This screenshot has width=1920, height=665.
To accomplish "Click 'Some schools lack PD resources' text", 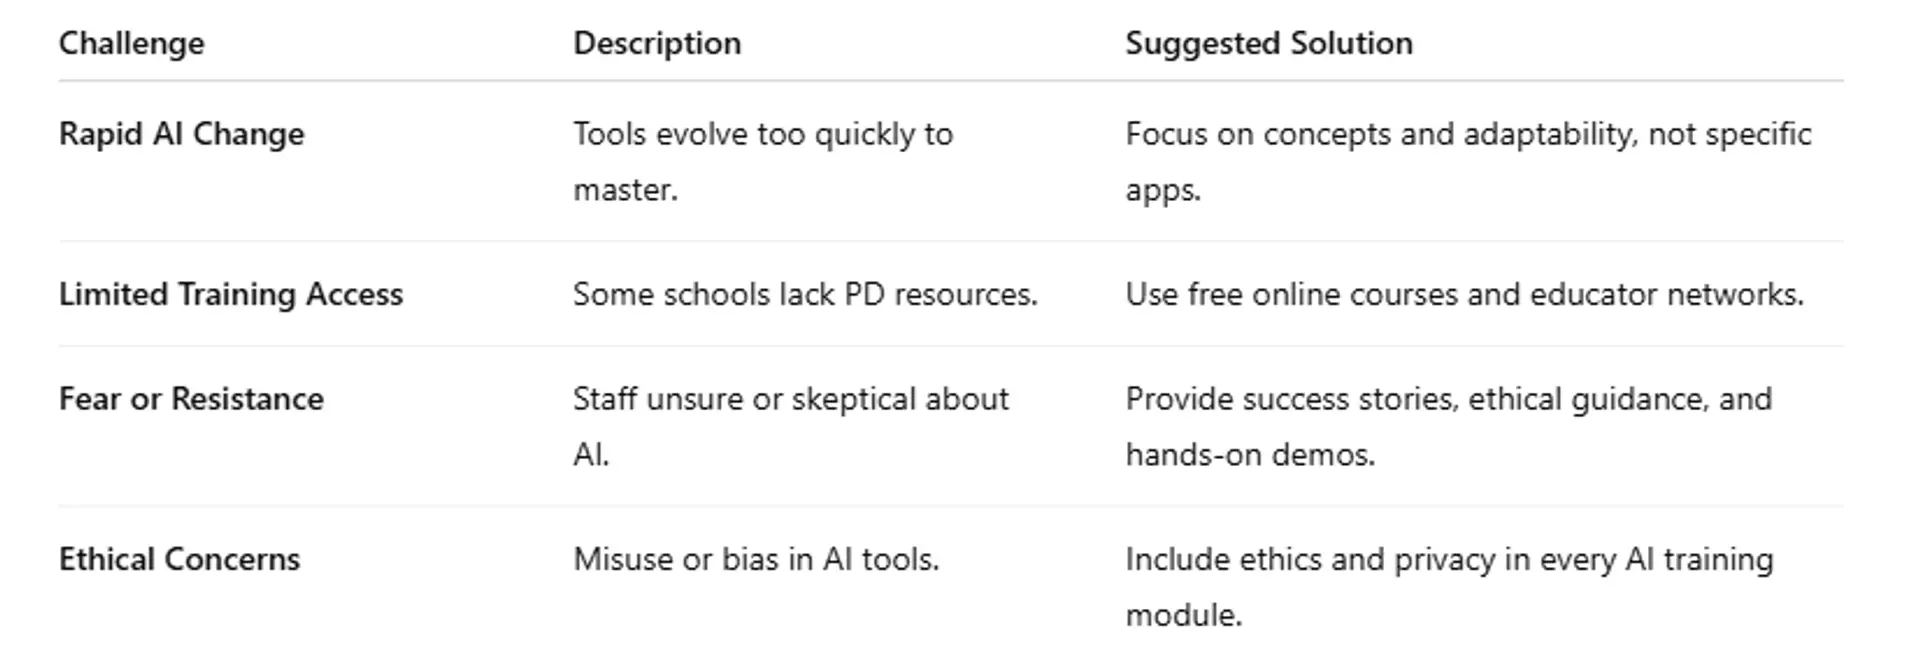I will [x=804, y=294].
